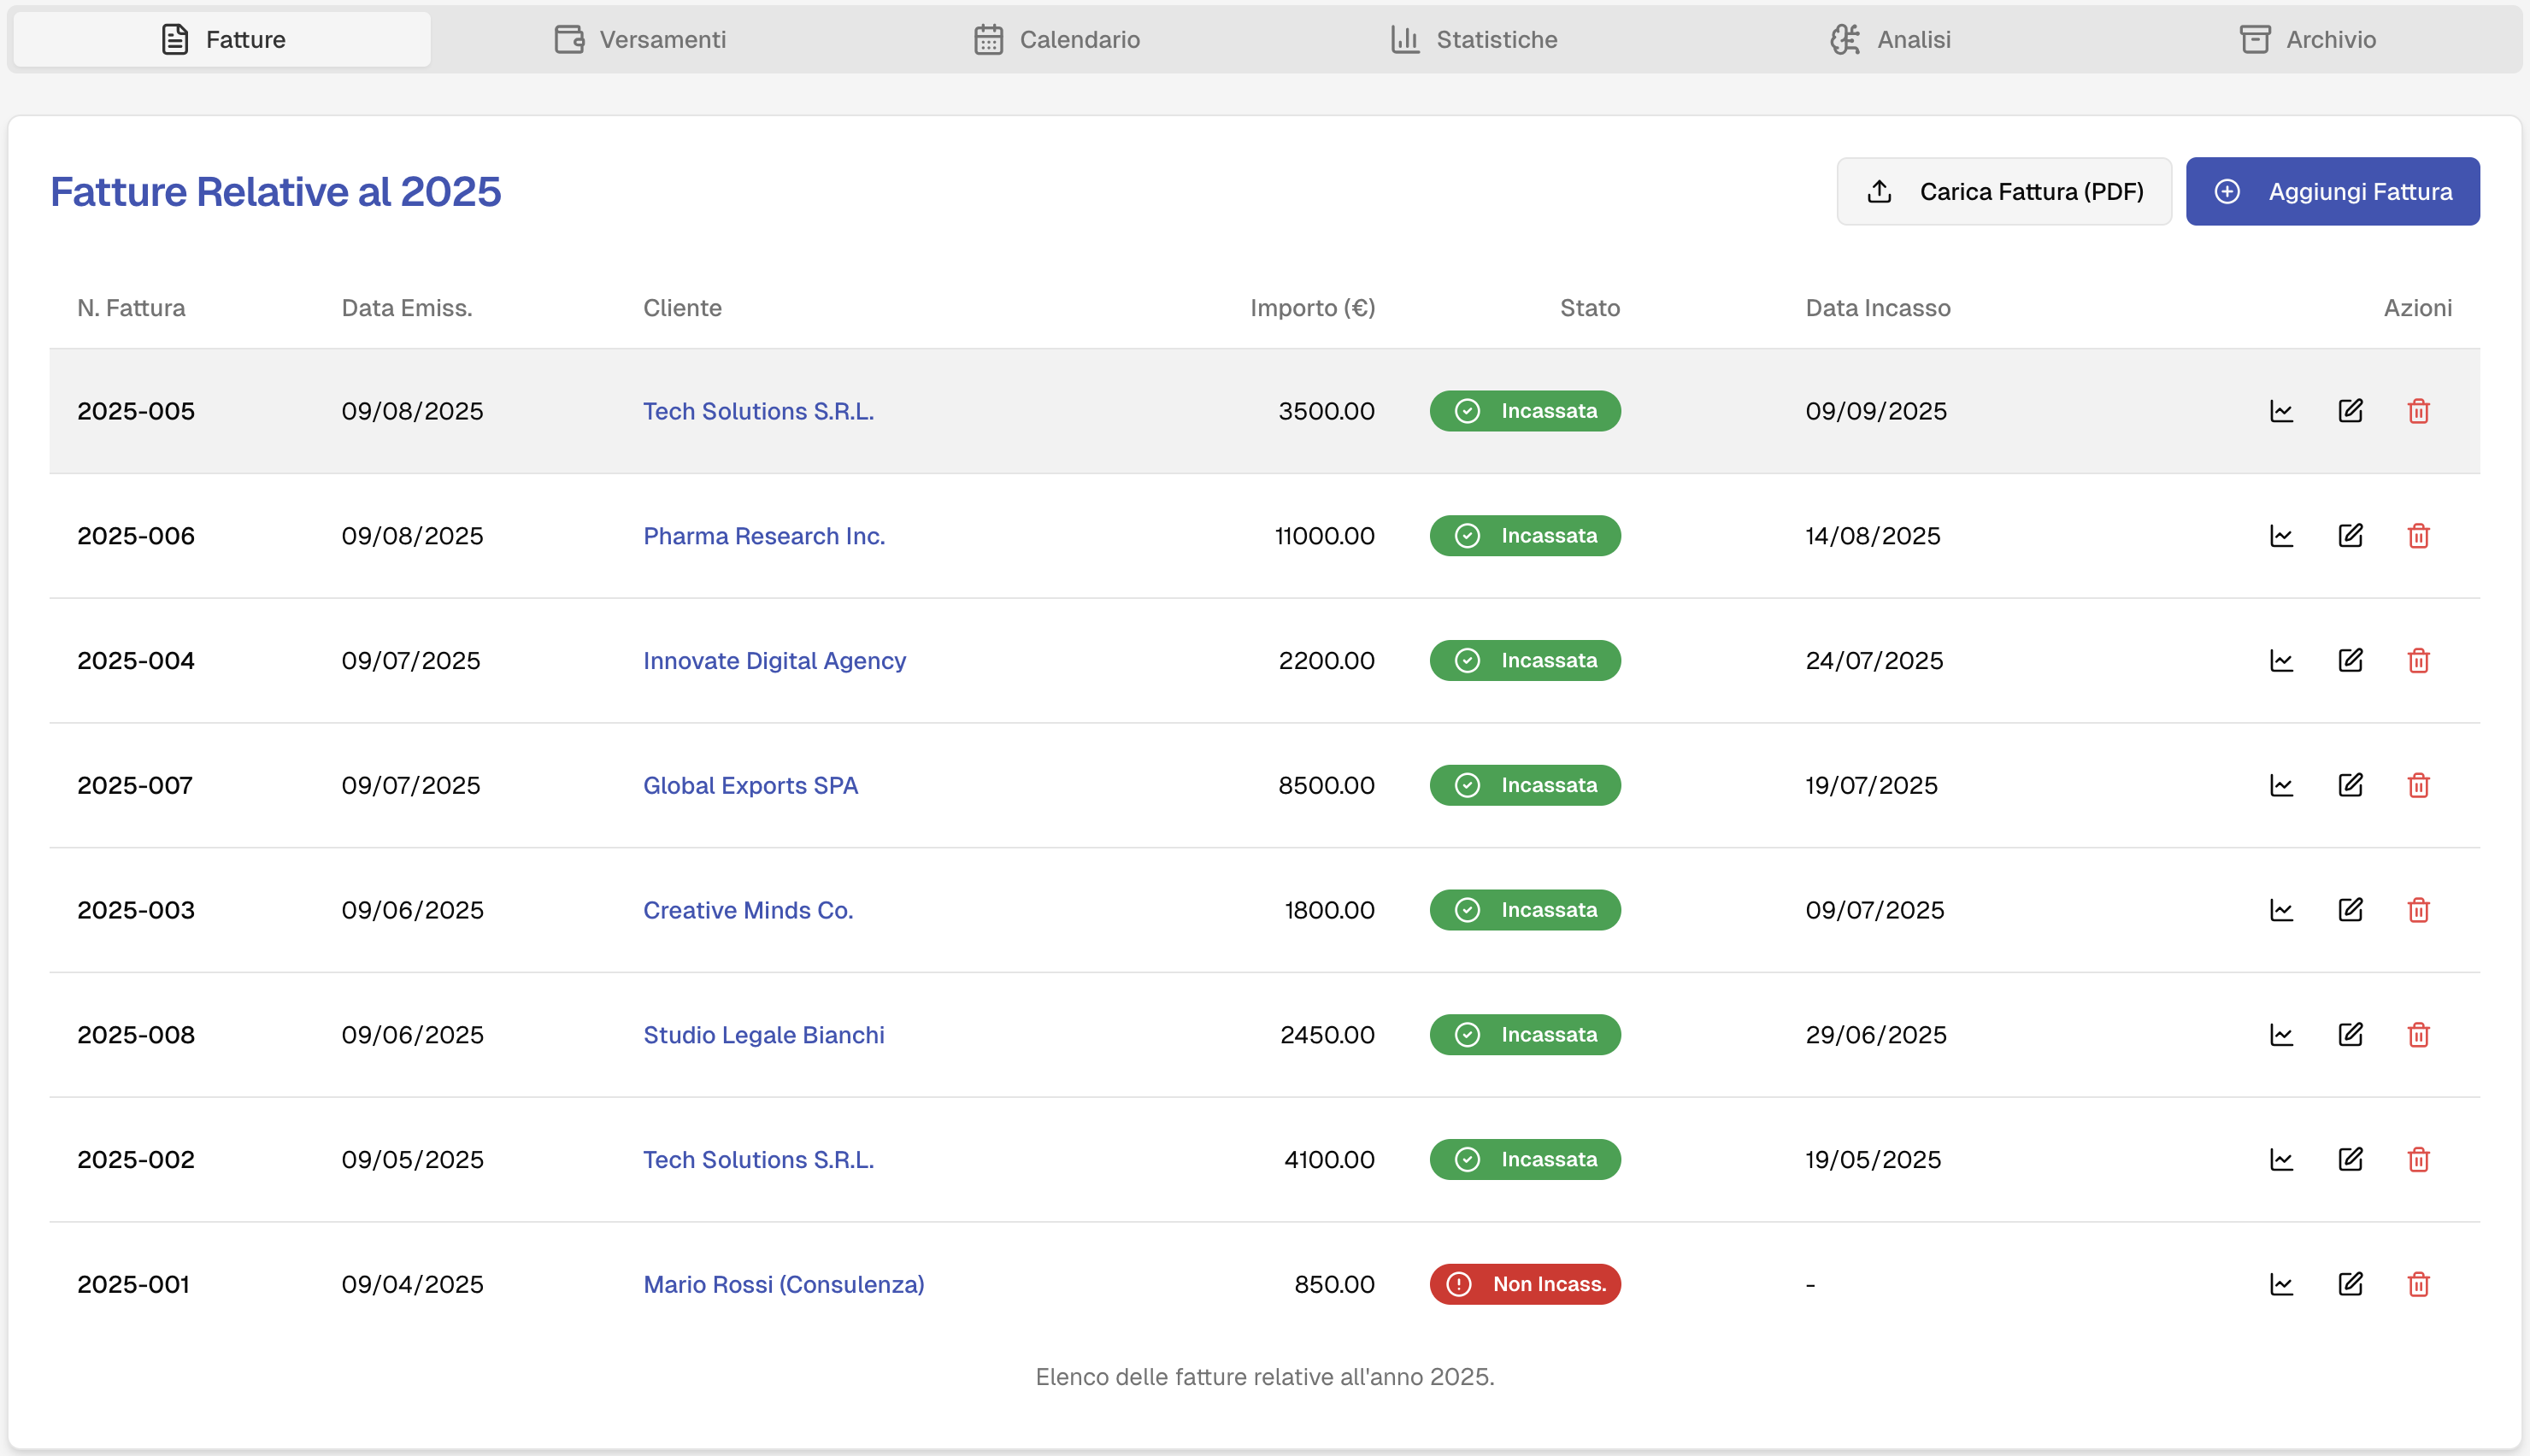The height and width of the screenshot is (1456, 2530).
Task: Click the Aggiungi Fattura button
Action: pyautogui.click(x=2332, y=191)
